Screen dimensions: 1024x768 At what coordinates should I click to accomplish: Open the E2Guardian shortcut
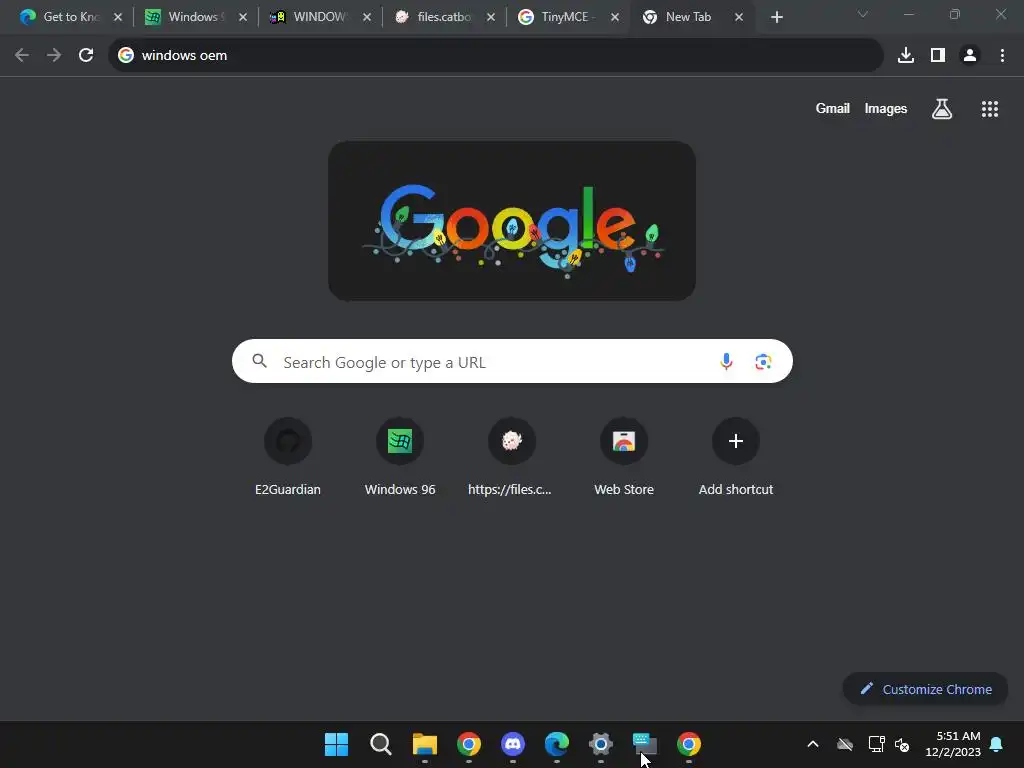(x=288, y=457)
